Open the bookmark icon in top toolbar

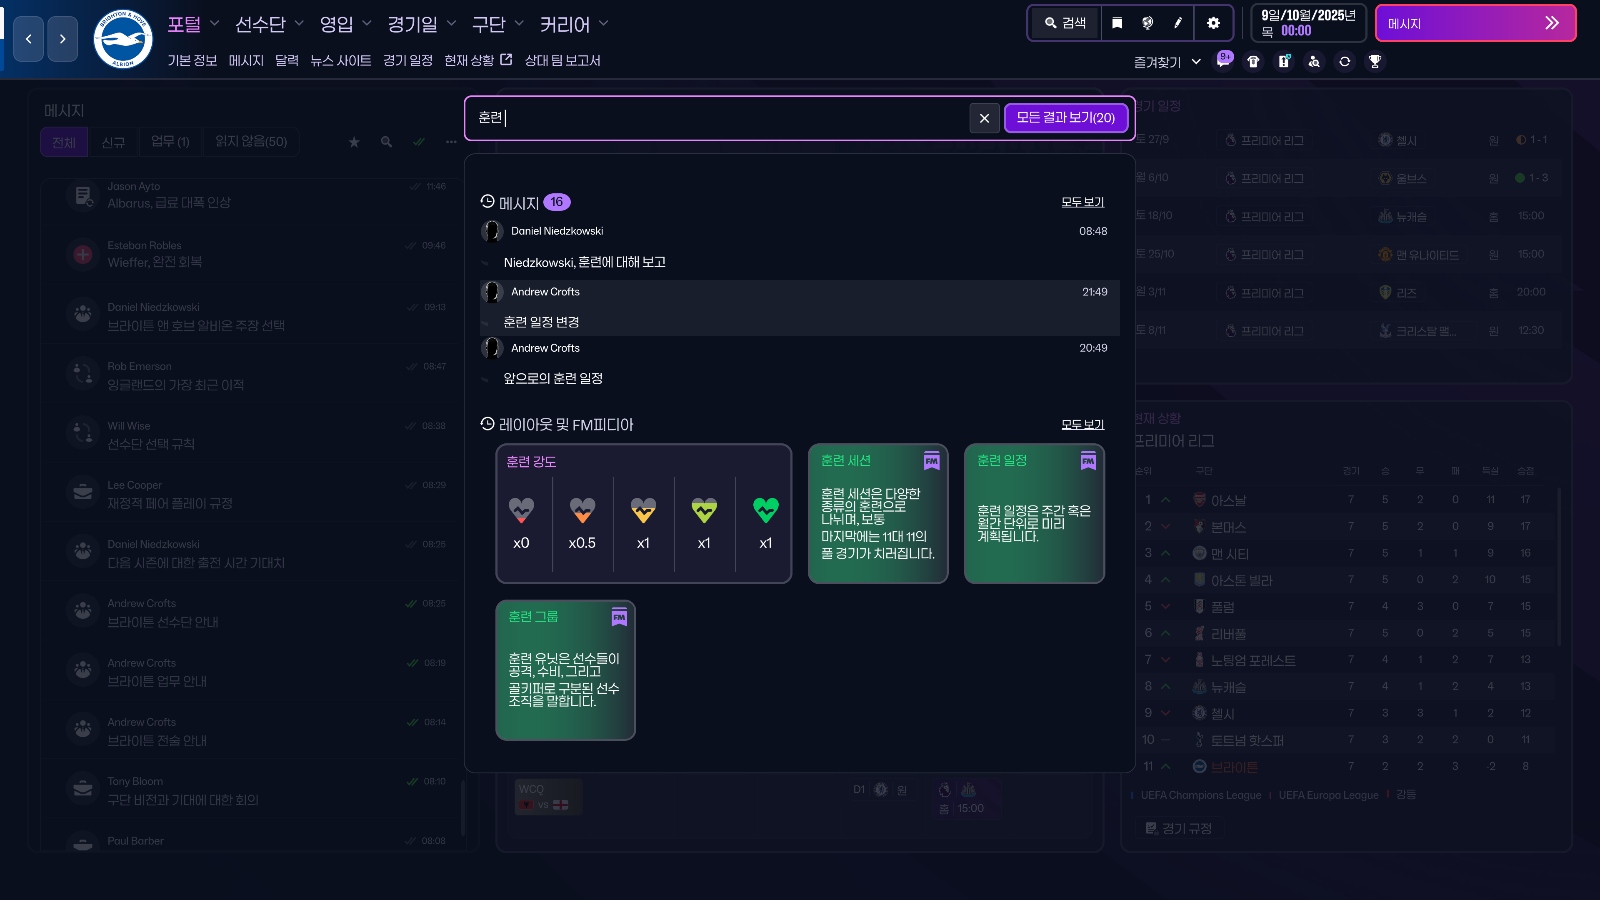tap(1117, 23)
